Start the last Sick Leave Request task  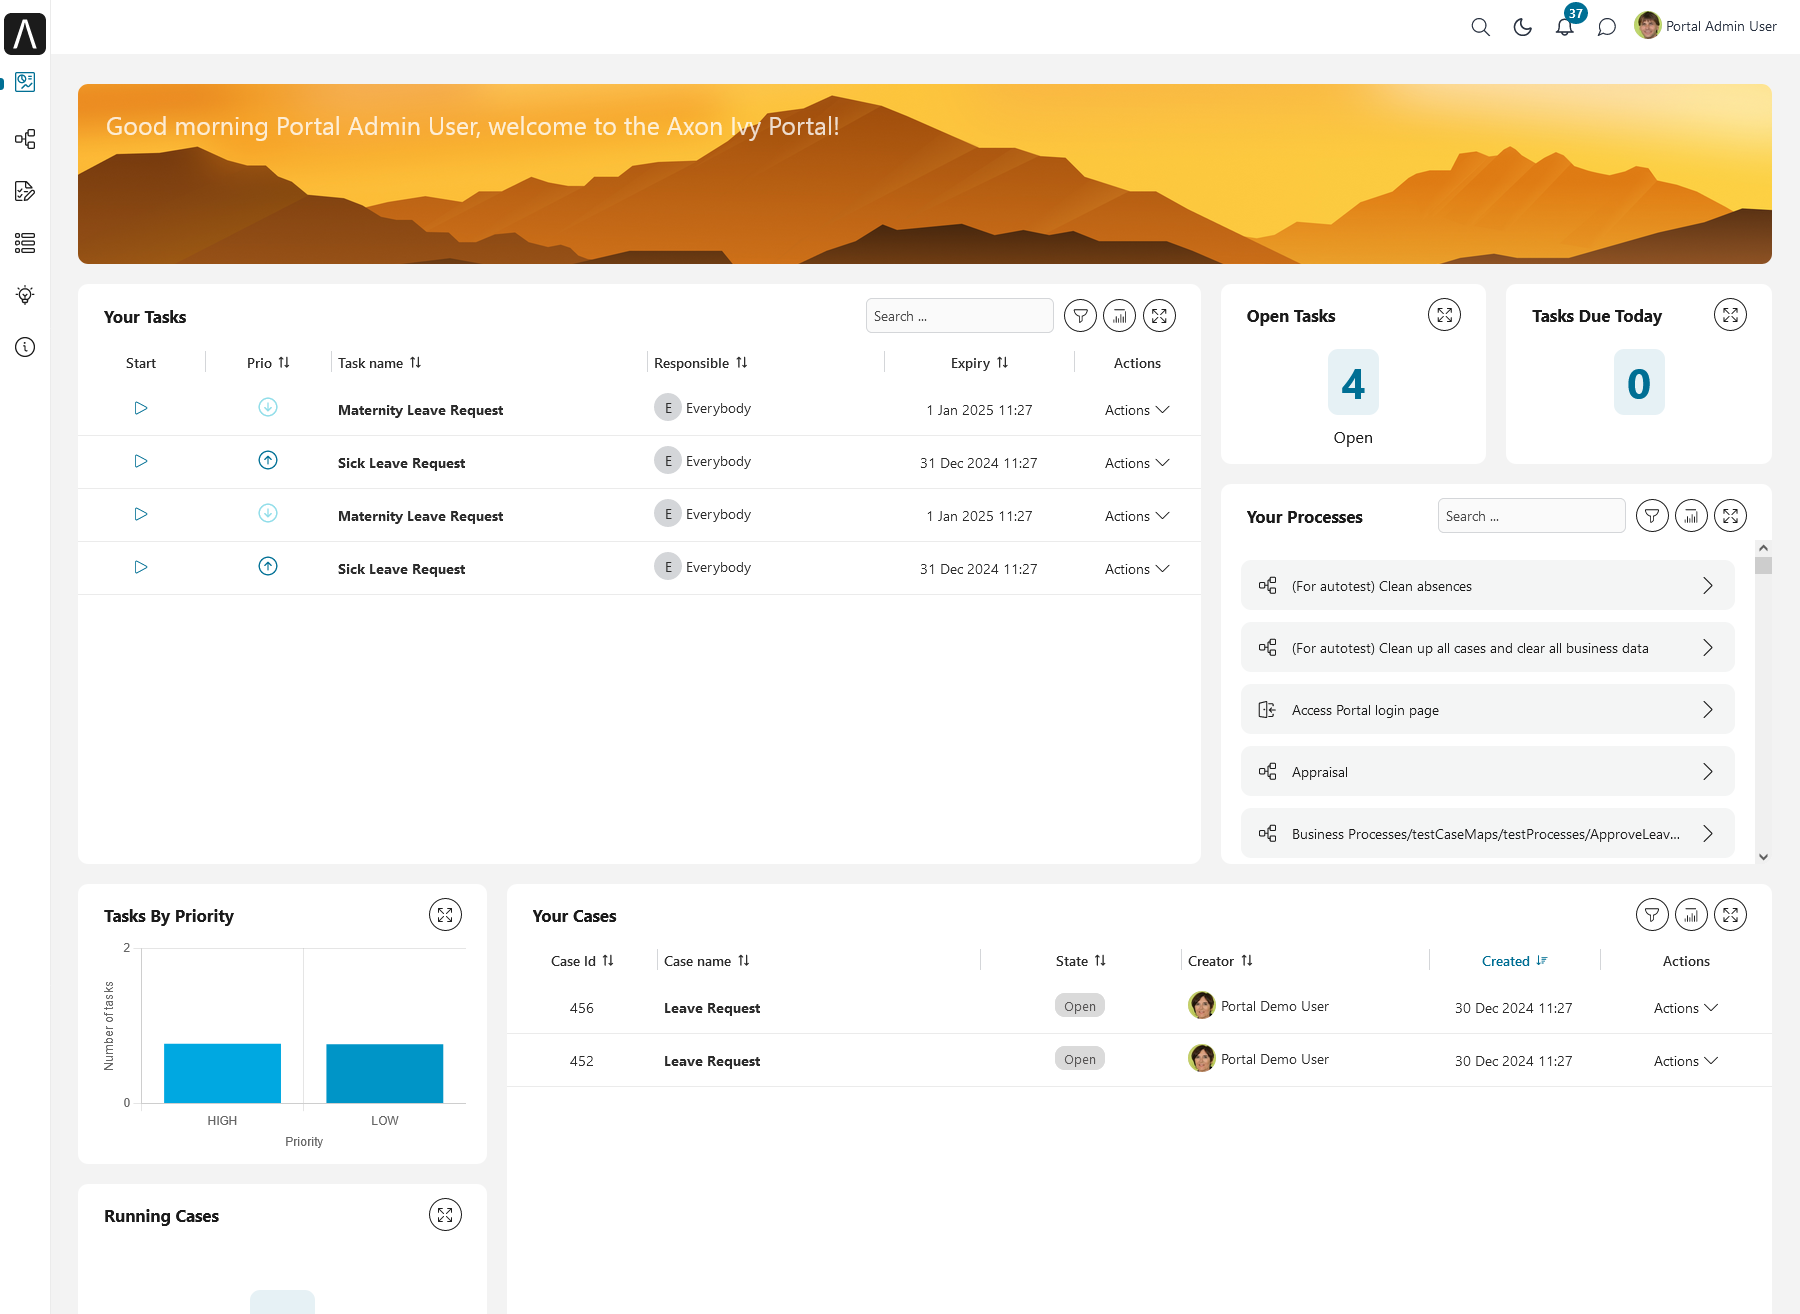(141, 567)
